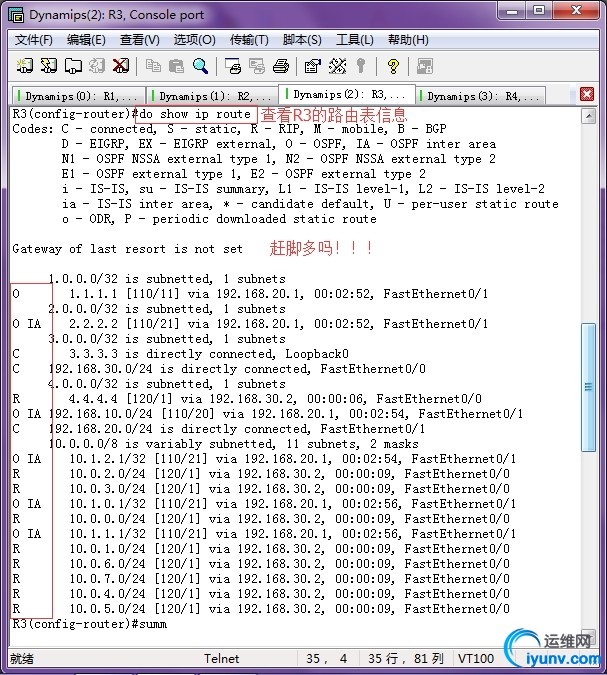Screen dimensions: 607x675
Task: Click the yellow Help question mark icon
Action: click(x=393, y=66)
